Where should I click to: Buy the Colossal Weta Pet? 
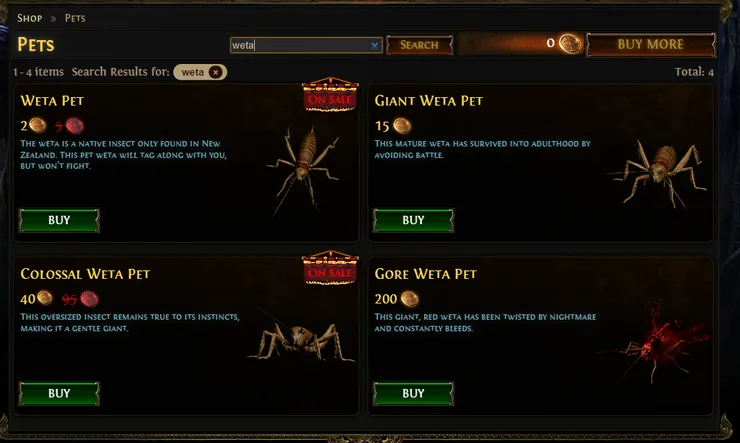pyautogui.click(x=59, y=393)
